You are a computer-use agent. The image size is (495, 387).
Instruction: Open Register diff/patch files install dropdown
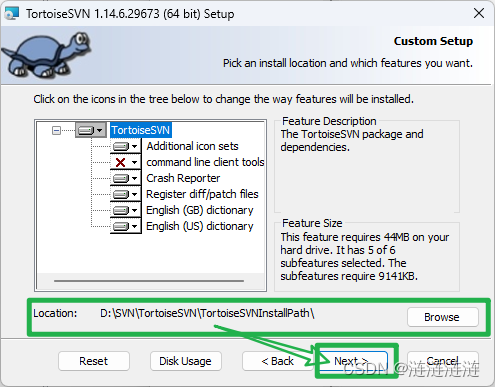click(x=126, y=194)
